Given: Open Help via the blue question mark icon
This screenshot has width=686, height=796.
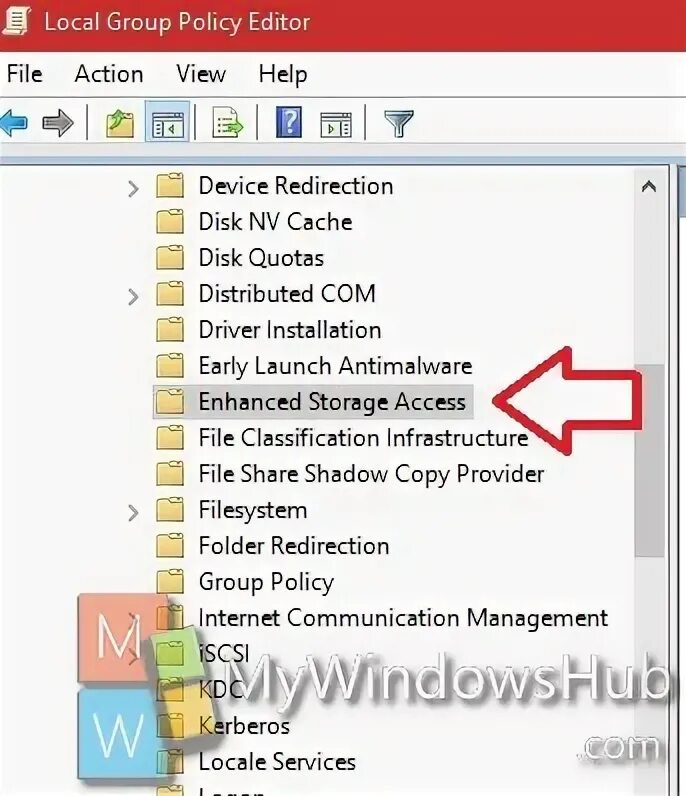Looking at the screenshot, I should [289, 122].
